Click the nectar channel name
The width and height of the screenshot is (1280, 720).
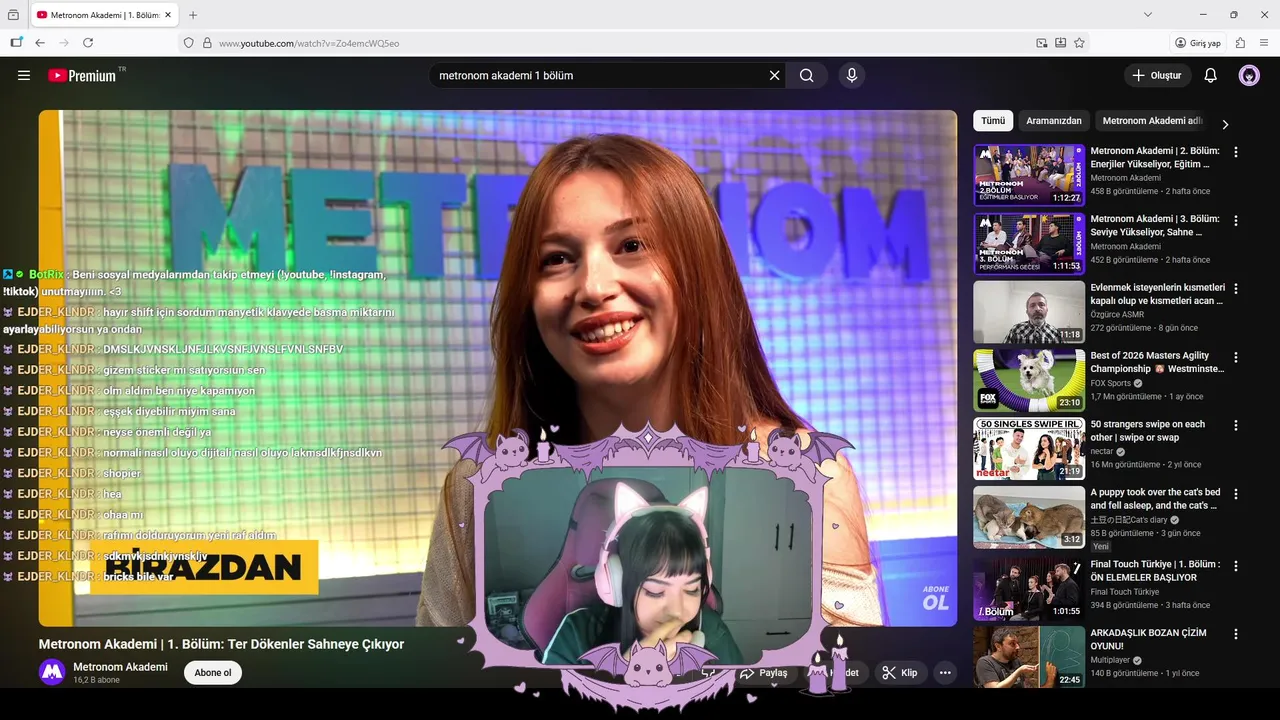click(x=1102, y=451)
